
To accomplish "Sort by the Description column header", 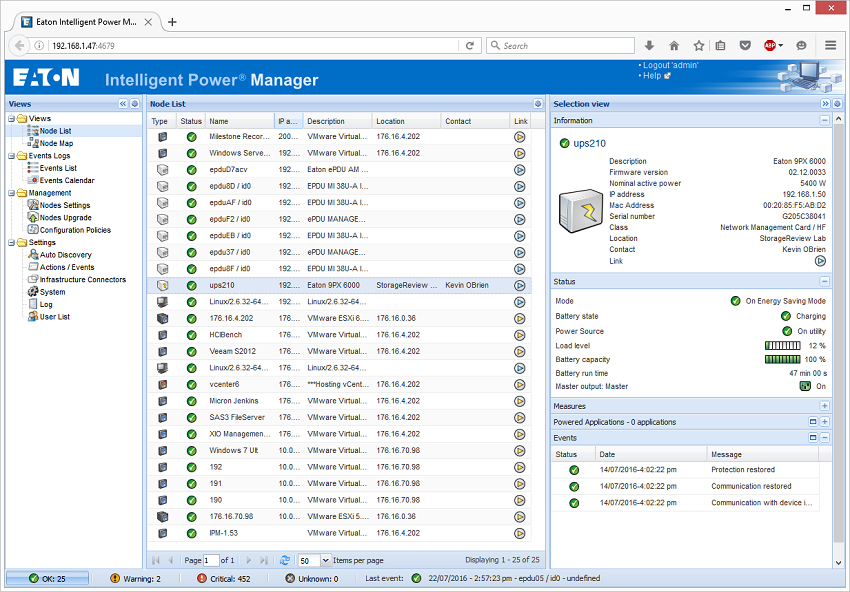I will (338, 121).
